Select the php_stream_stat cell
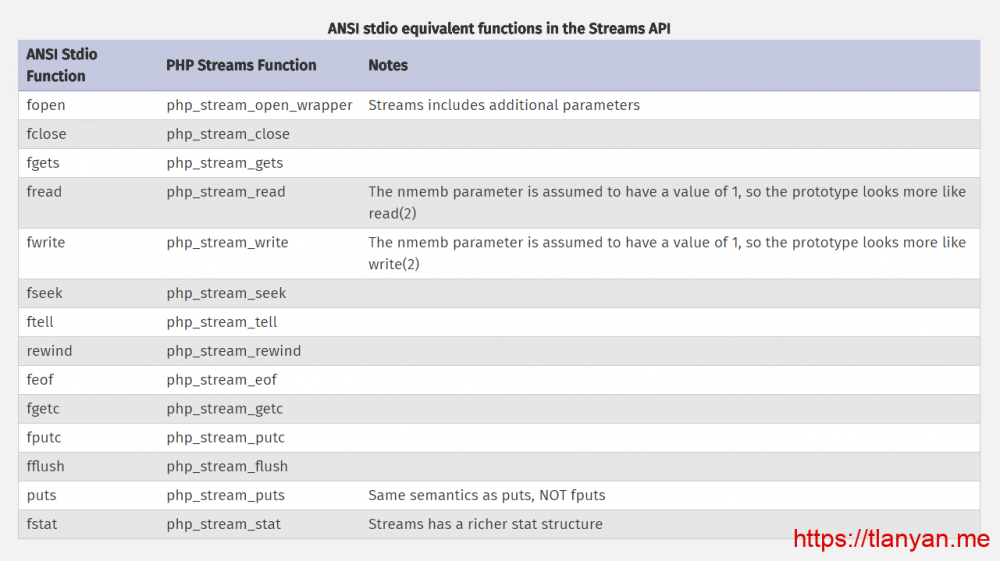Viewport: 1000px width, 561px height. 224,525
